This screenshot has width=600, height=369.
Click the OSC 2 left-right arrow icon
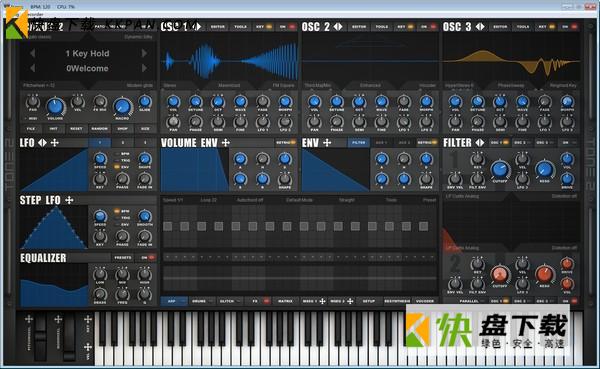tap(338, 27)
